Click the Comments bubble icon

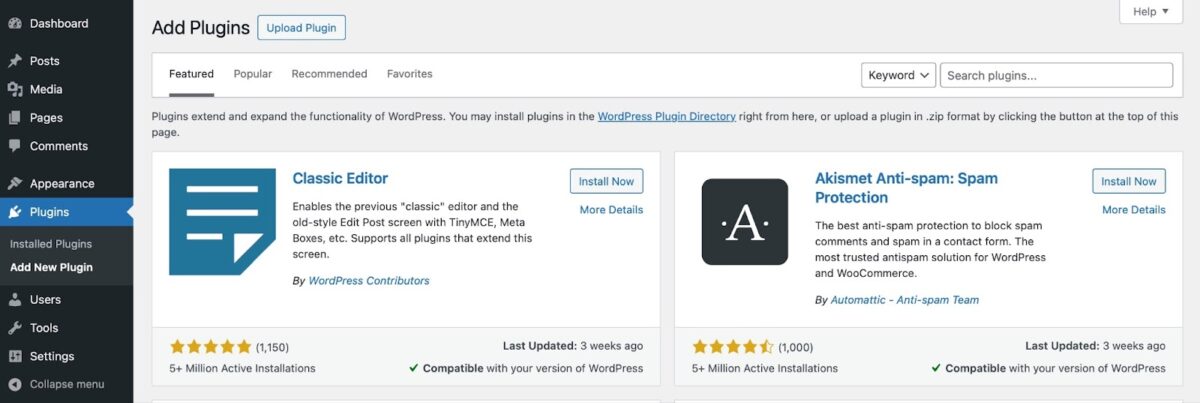(x=15, y=146)
